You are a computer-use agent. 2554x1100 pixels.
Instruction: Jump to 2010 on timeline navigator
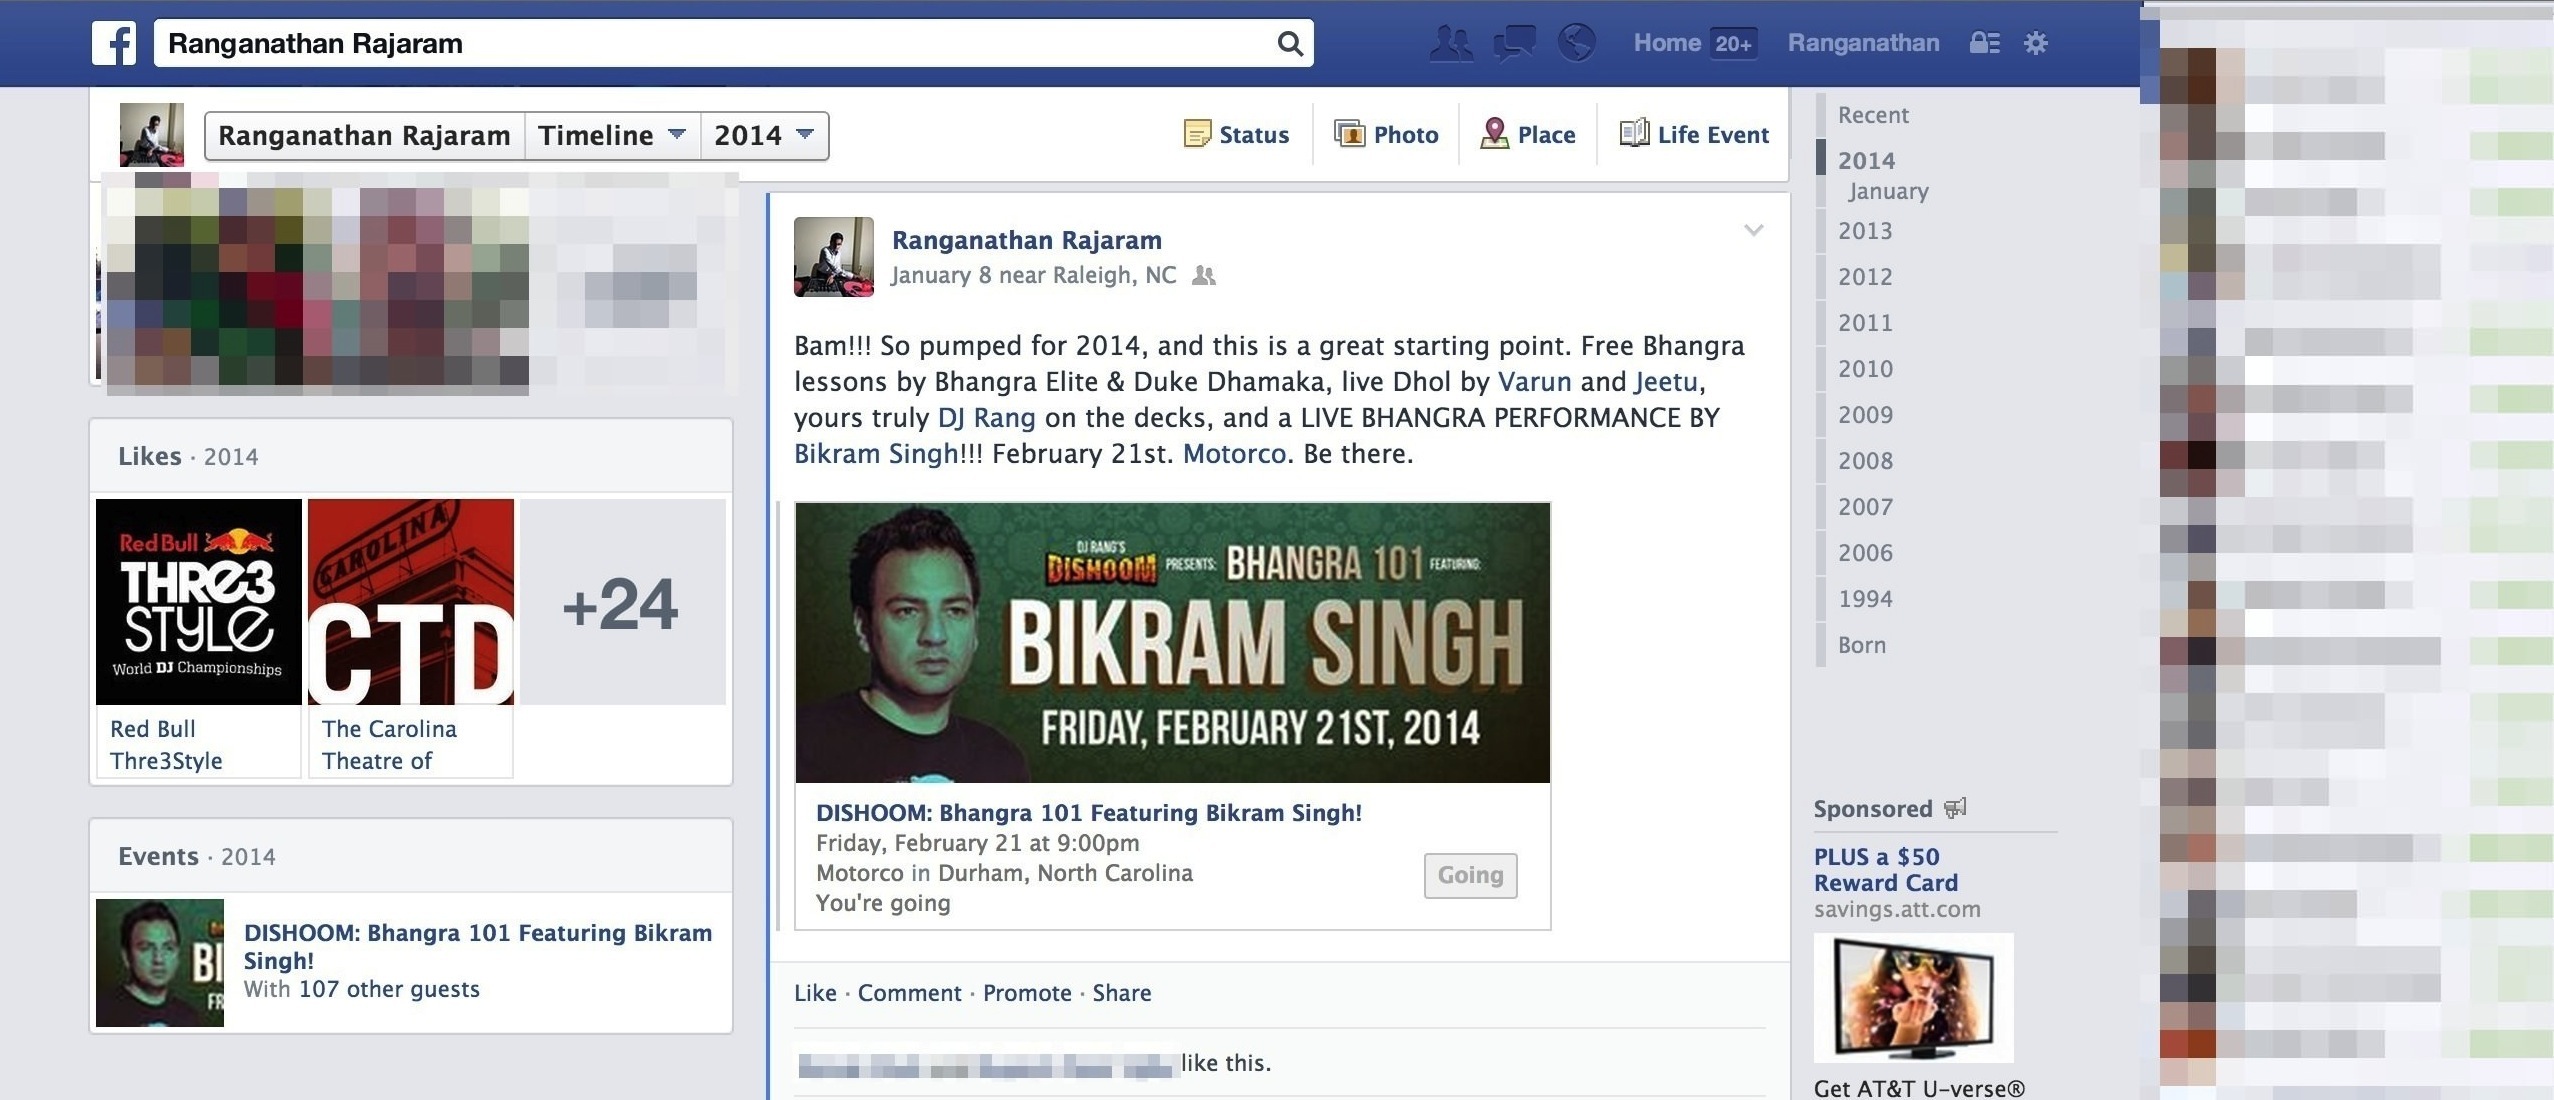(1865, 369)
